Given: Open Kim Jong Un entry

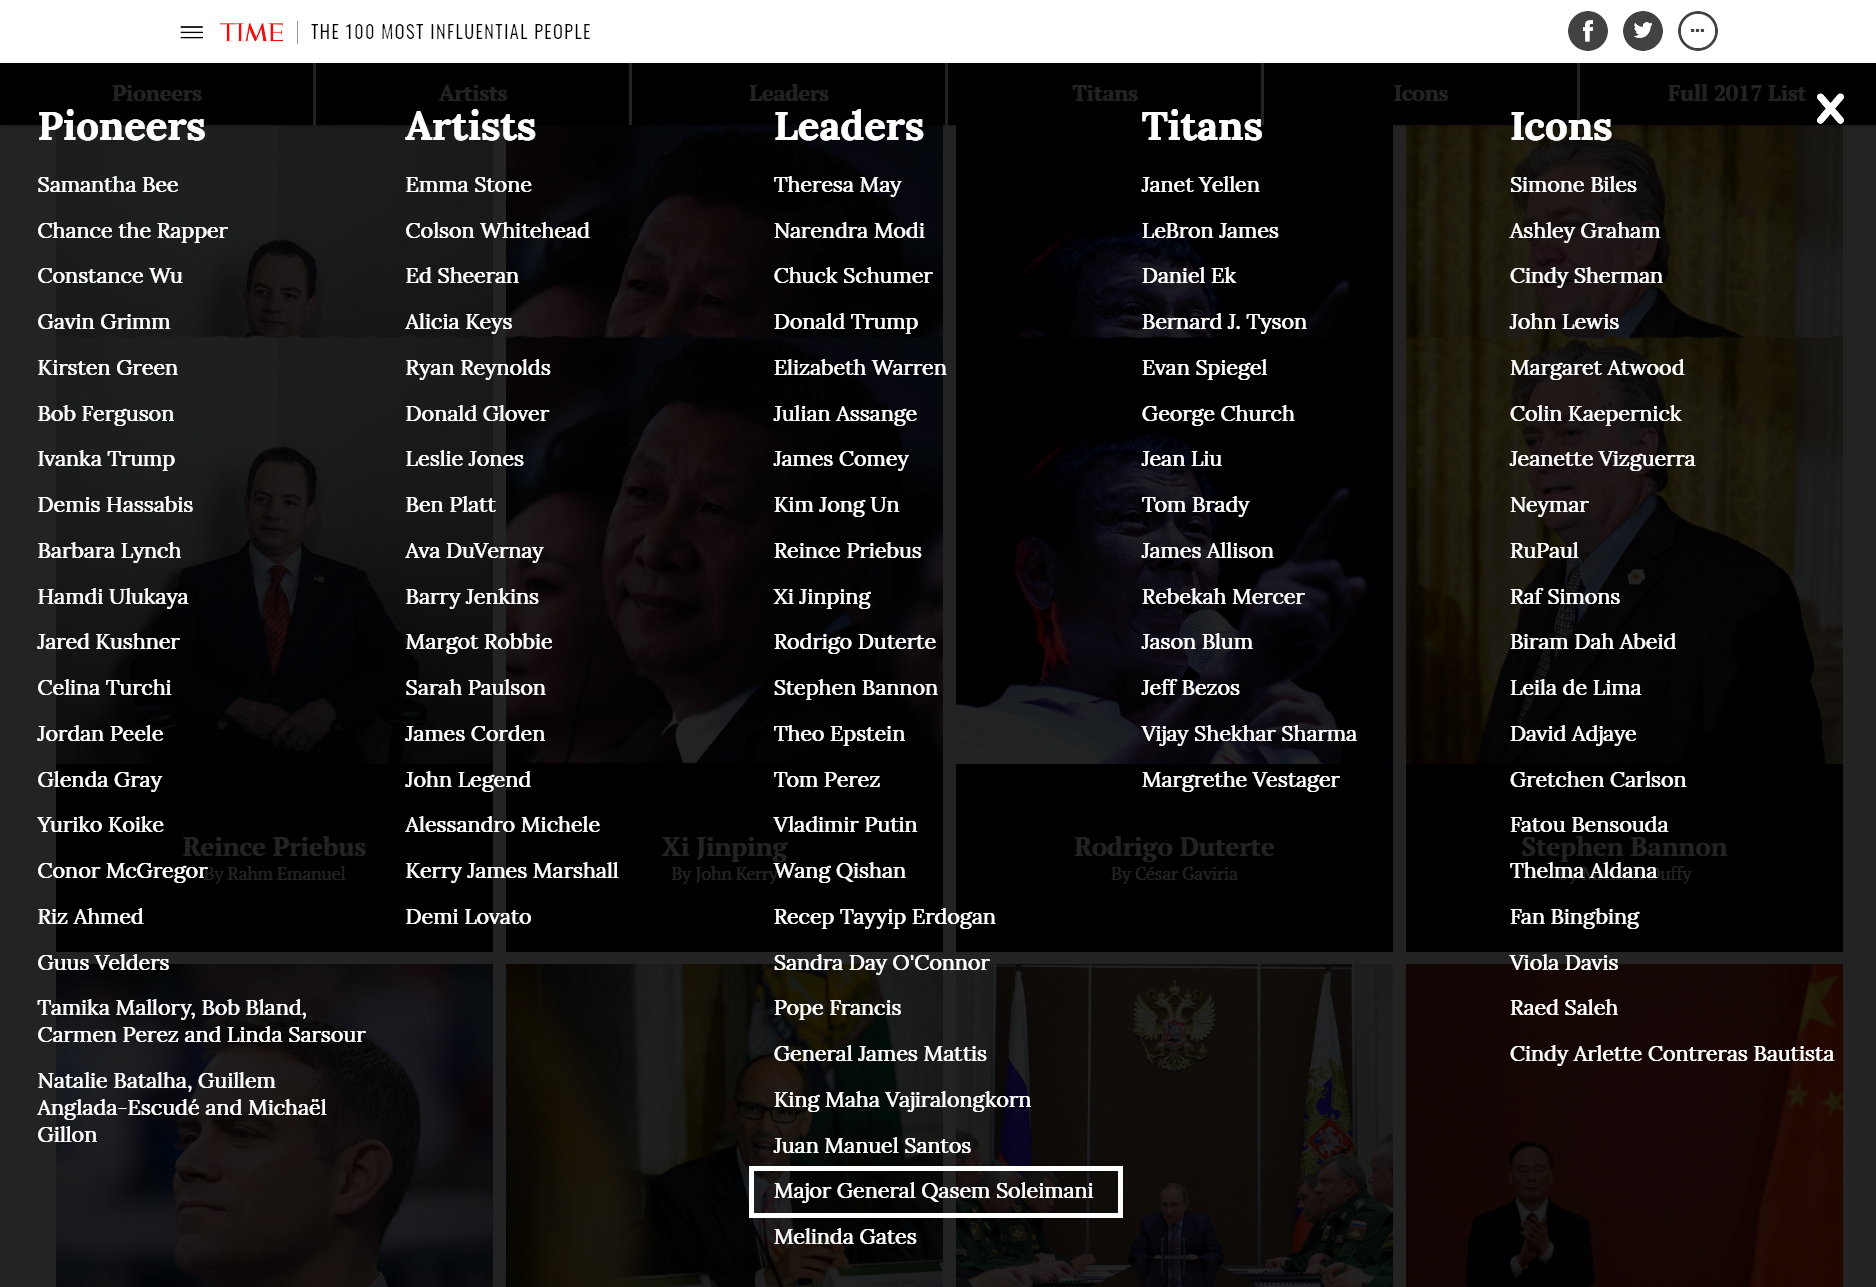Looking at the screenshot, I should point(836,505).
